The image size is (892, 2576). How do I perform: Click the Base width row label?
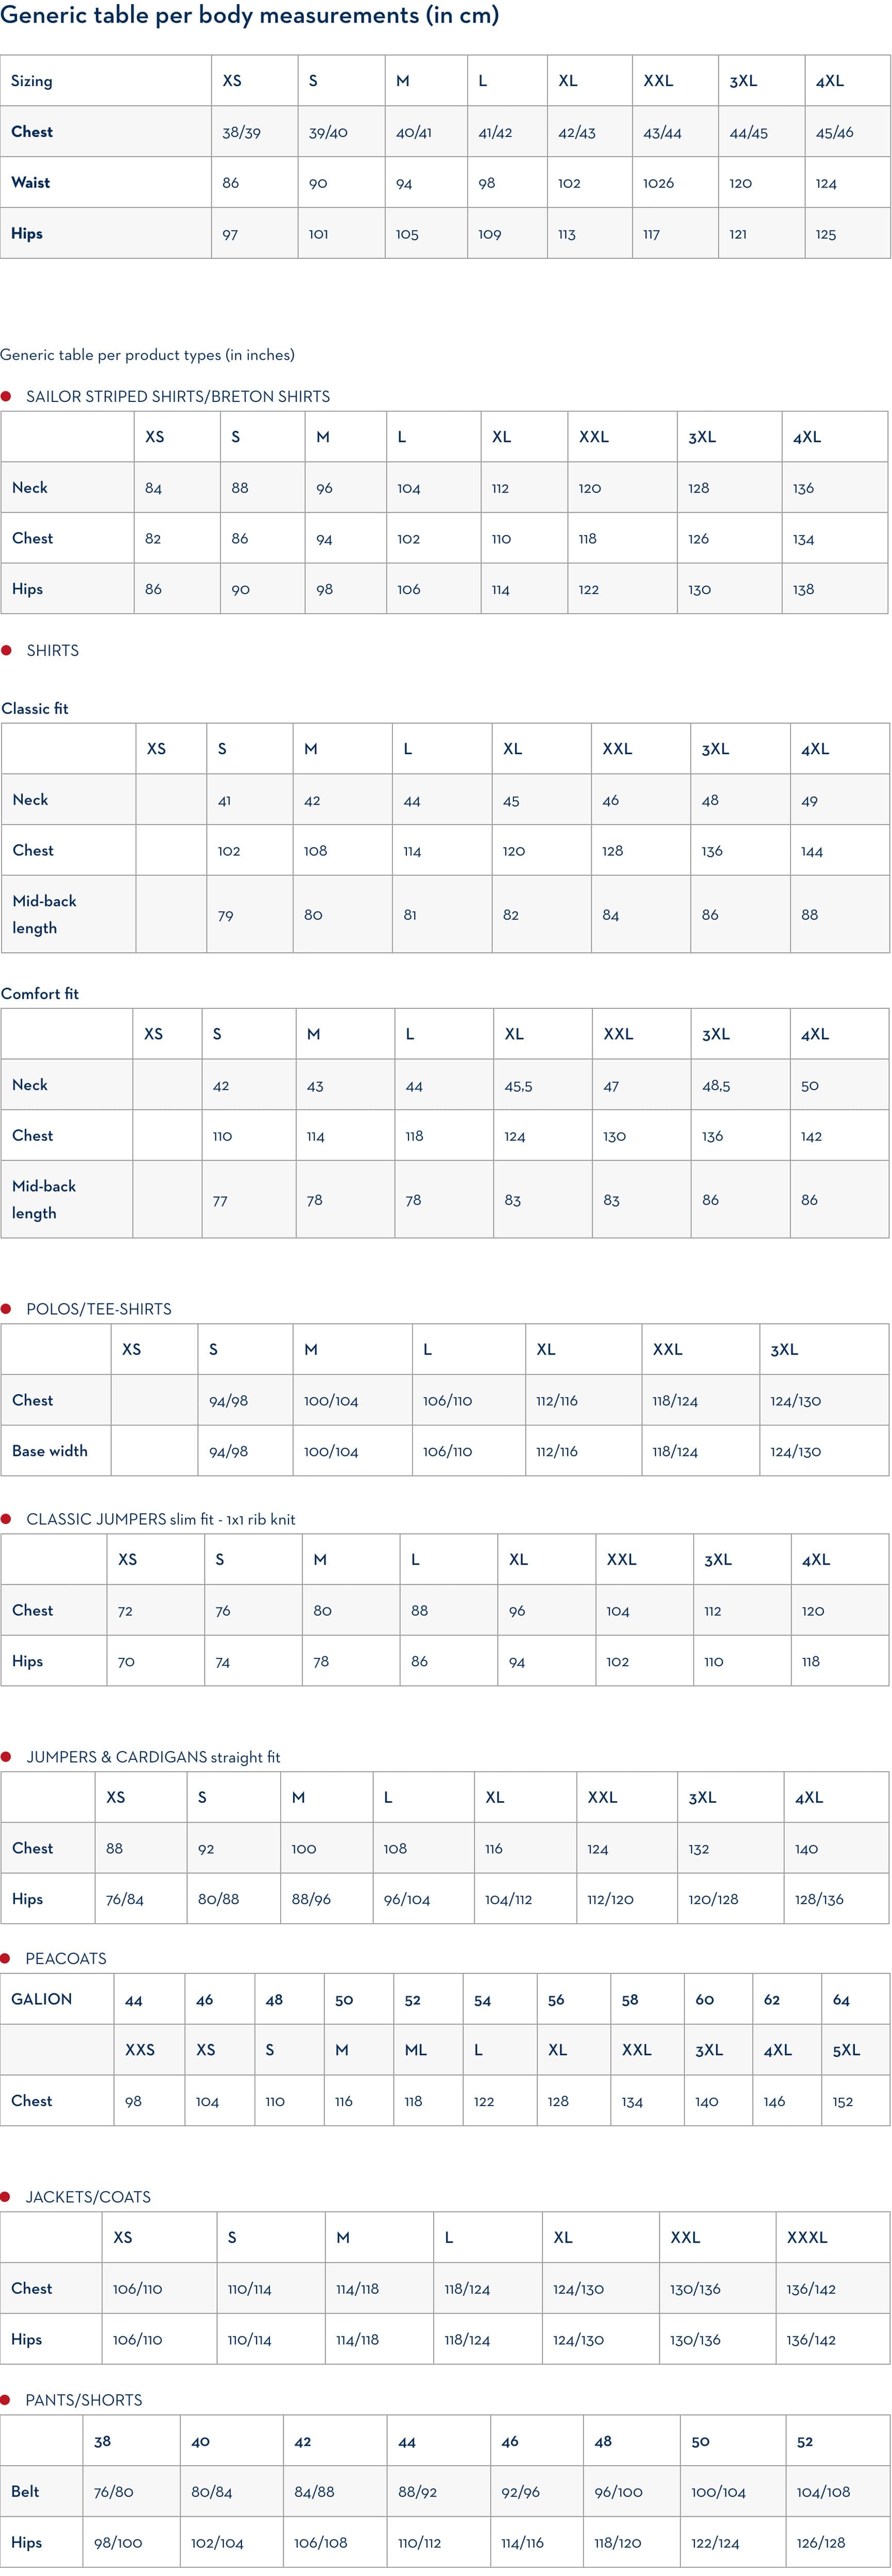point(50,1450)
